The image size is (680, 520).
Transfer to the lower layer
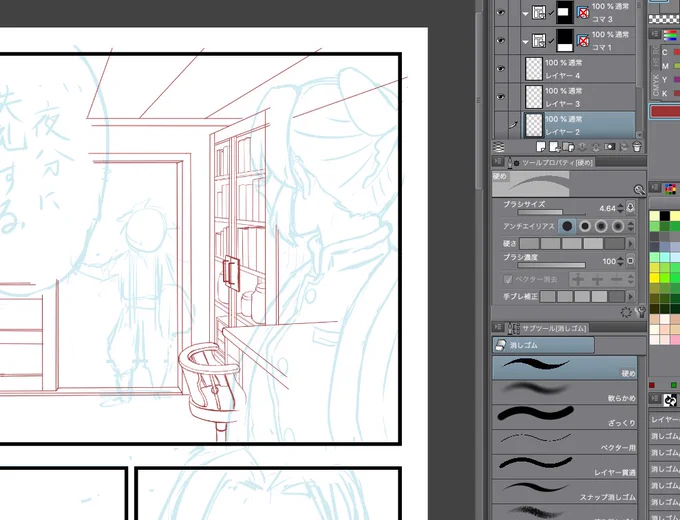click(582, 147)
